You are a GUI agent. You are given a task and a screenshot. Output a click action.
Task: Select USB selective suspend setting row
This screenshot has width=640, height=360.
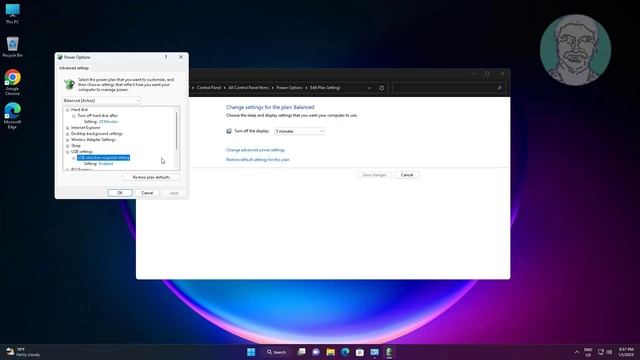point(104,158)
